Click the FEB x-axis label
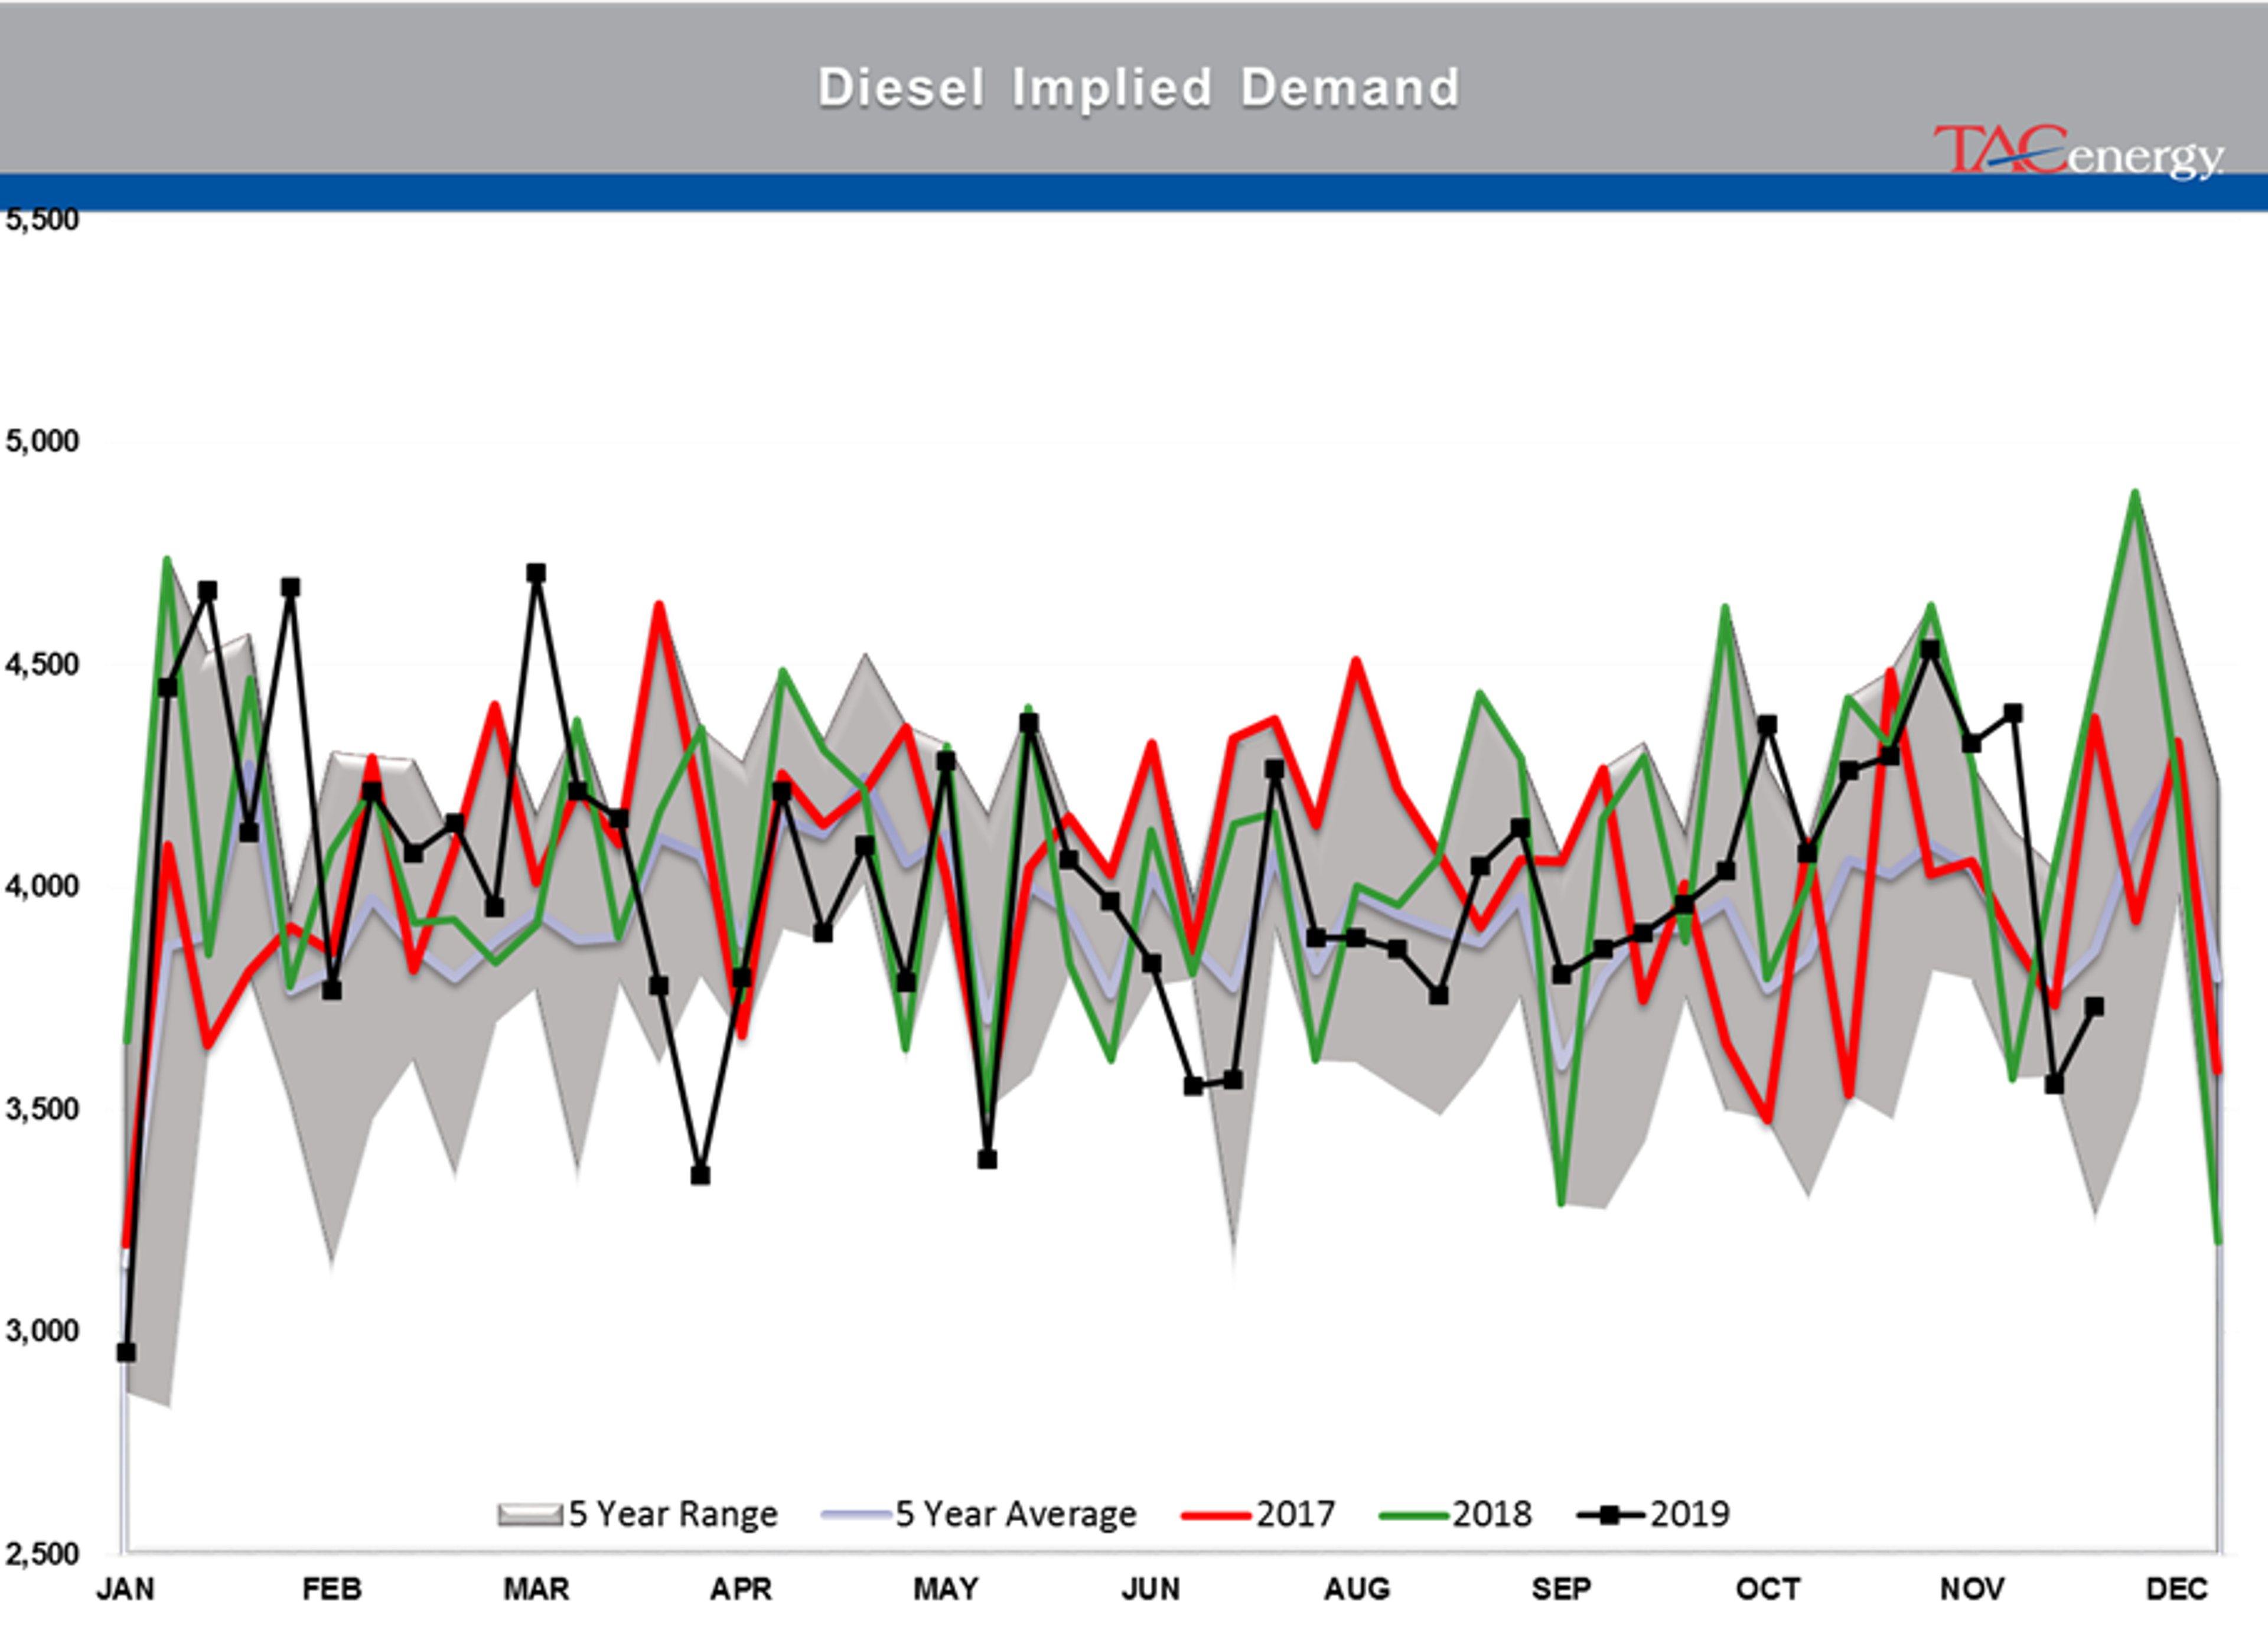 pos(331,1589)
